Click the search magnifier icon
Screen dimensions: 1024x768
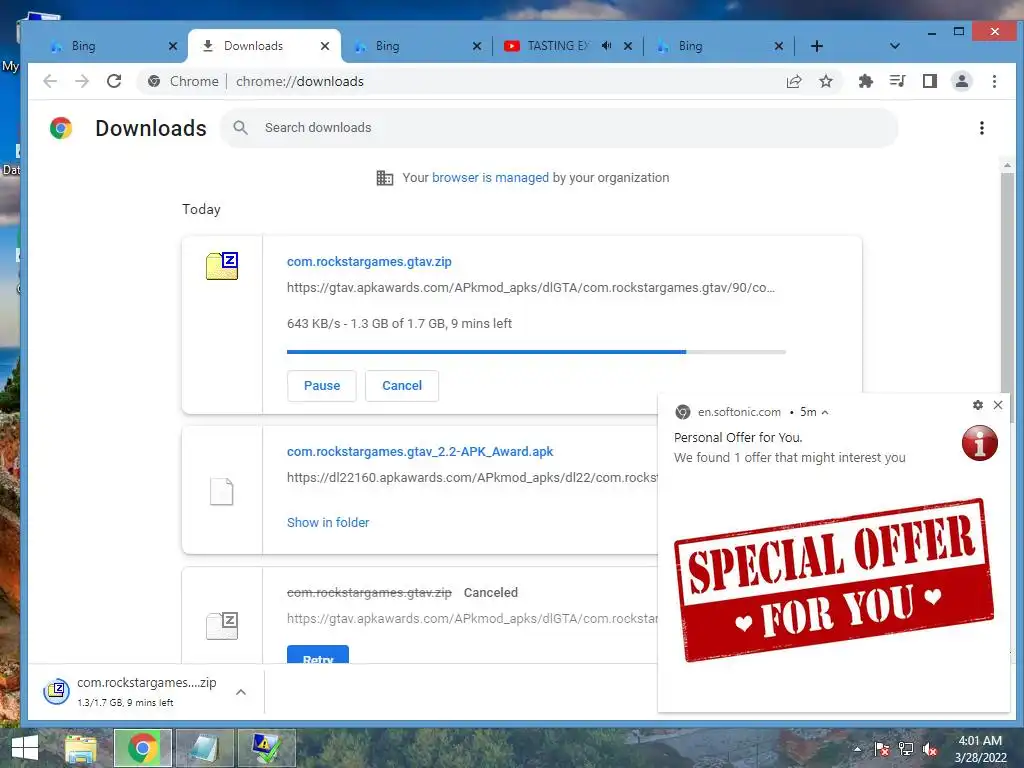click(241, 128)
